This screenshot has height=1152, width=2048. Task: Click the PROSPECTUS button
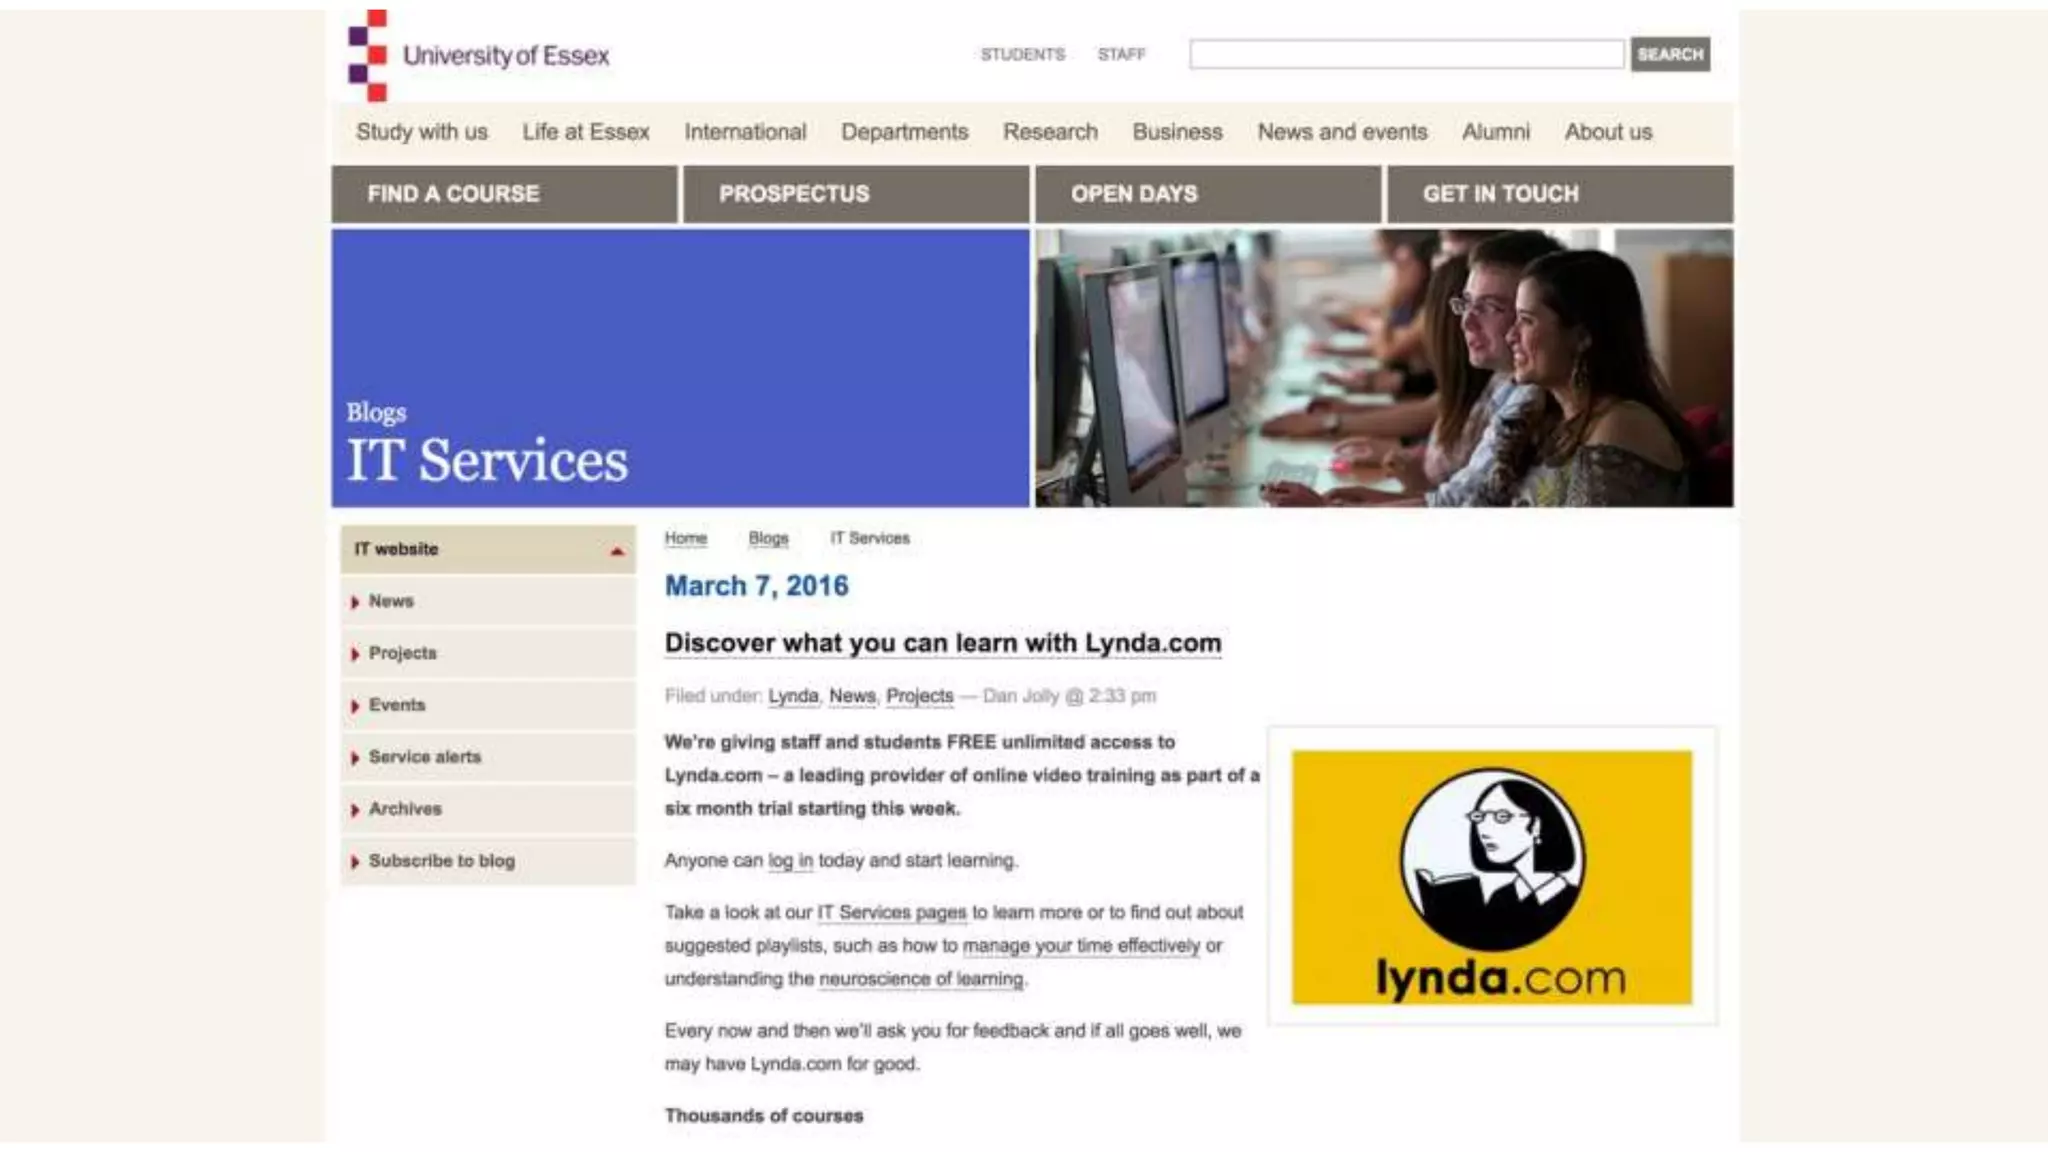click(856, 194)
